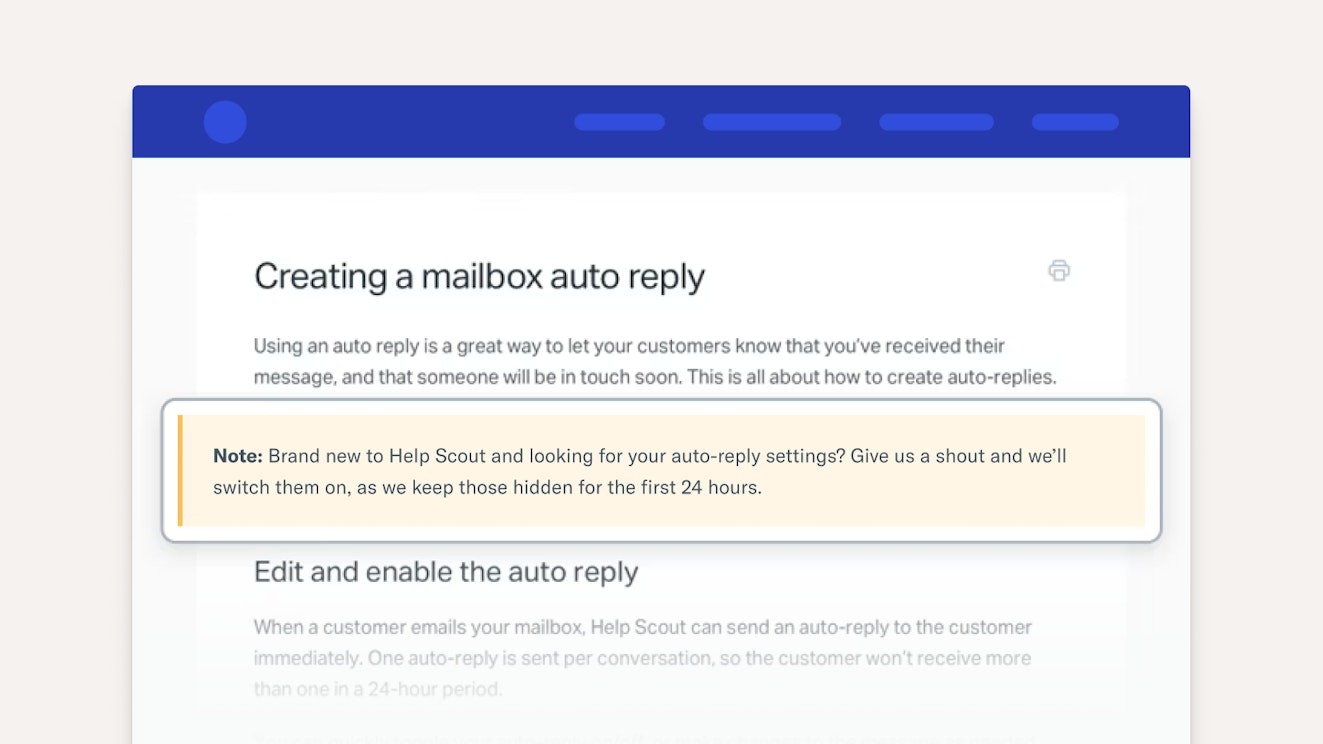Click the empty blue header area beside the logo
This screenshot has width=1323, height=744.
(x=400, y=122)
